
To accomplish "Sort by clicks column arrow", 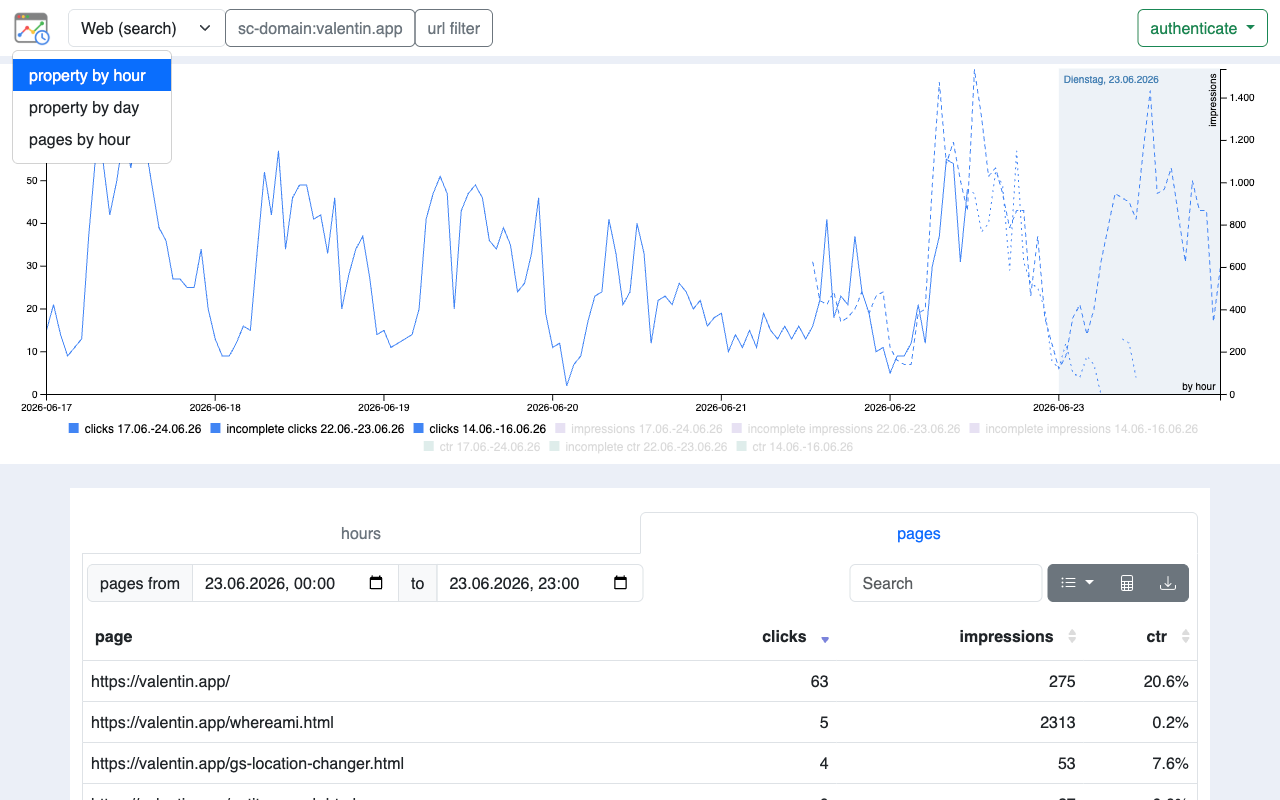I will (x=825, y=637).
